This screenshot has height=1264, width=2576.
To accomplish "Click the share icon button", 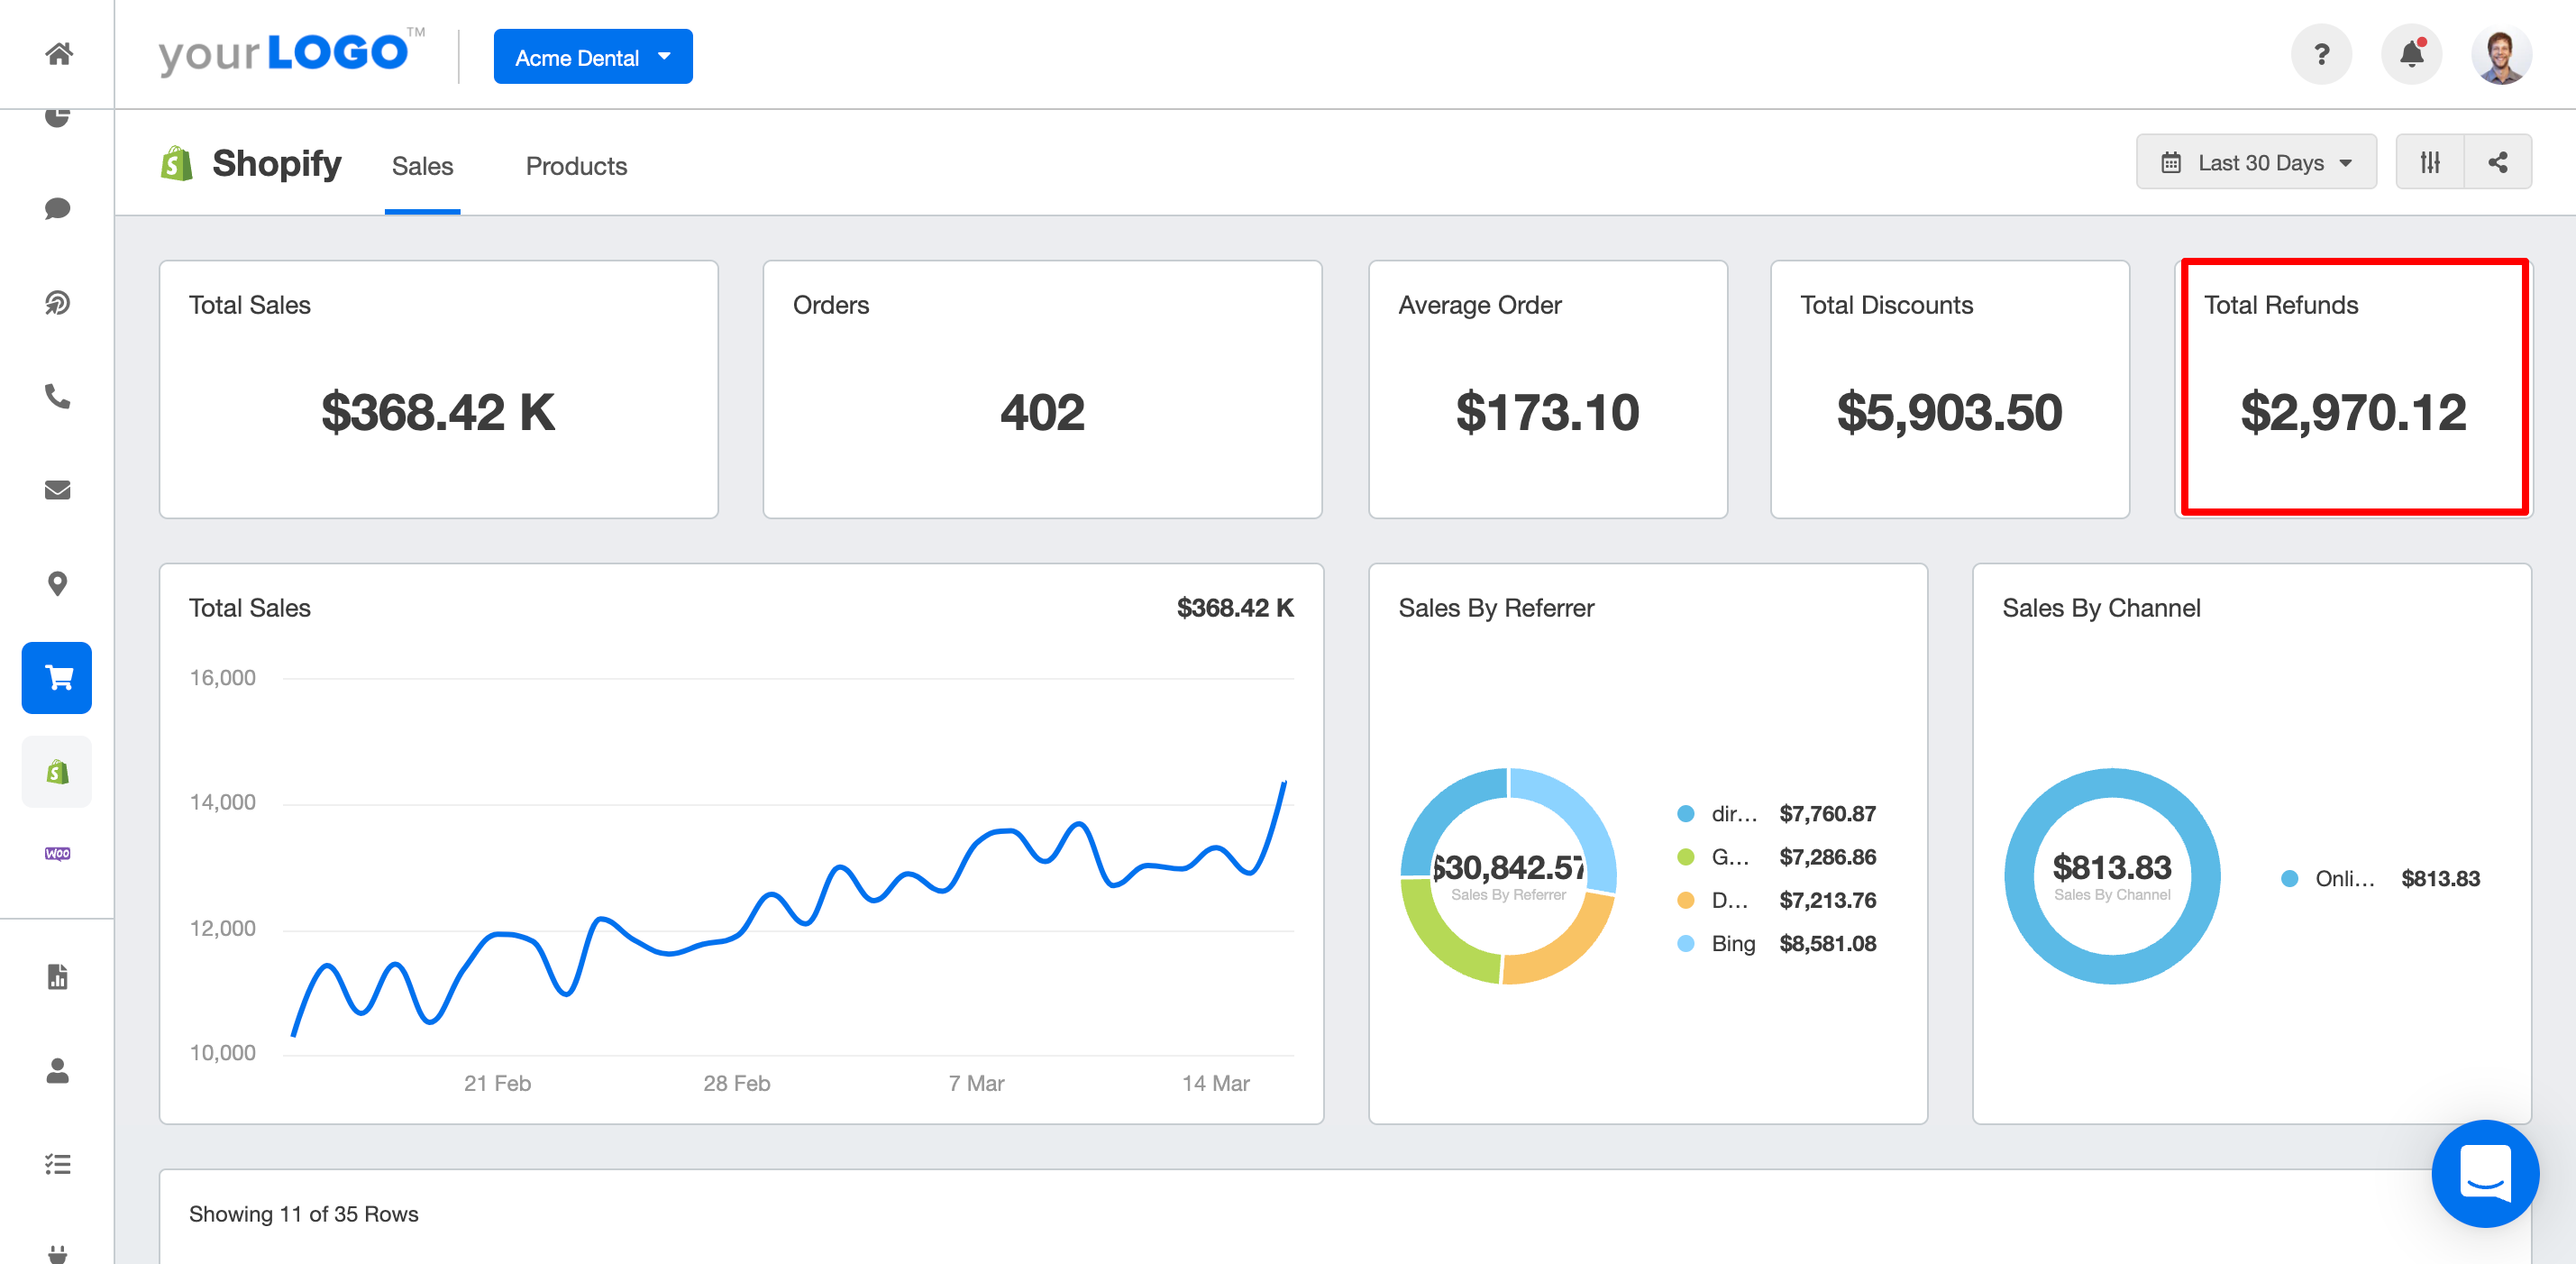I will (2497, 162).
